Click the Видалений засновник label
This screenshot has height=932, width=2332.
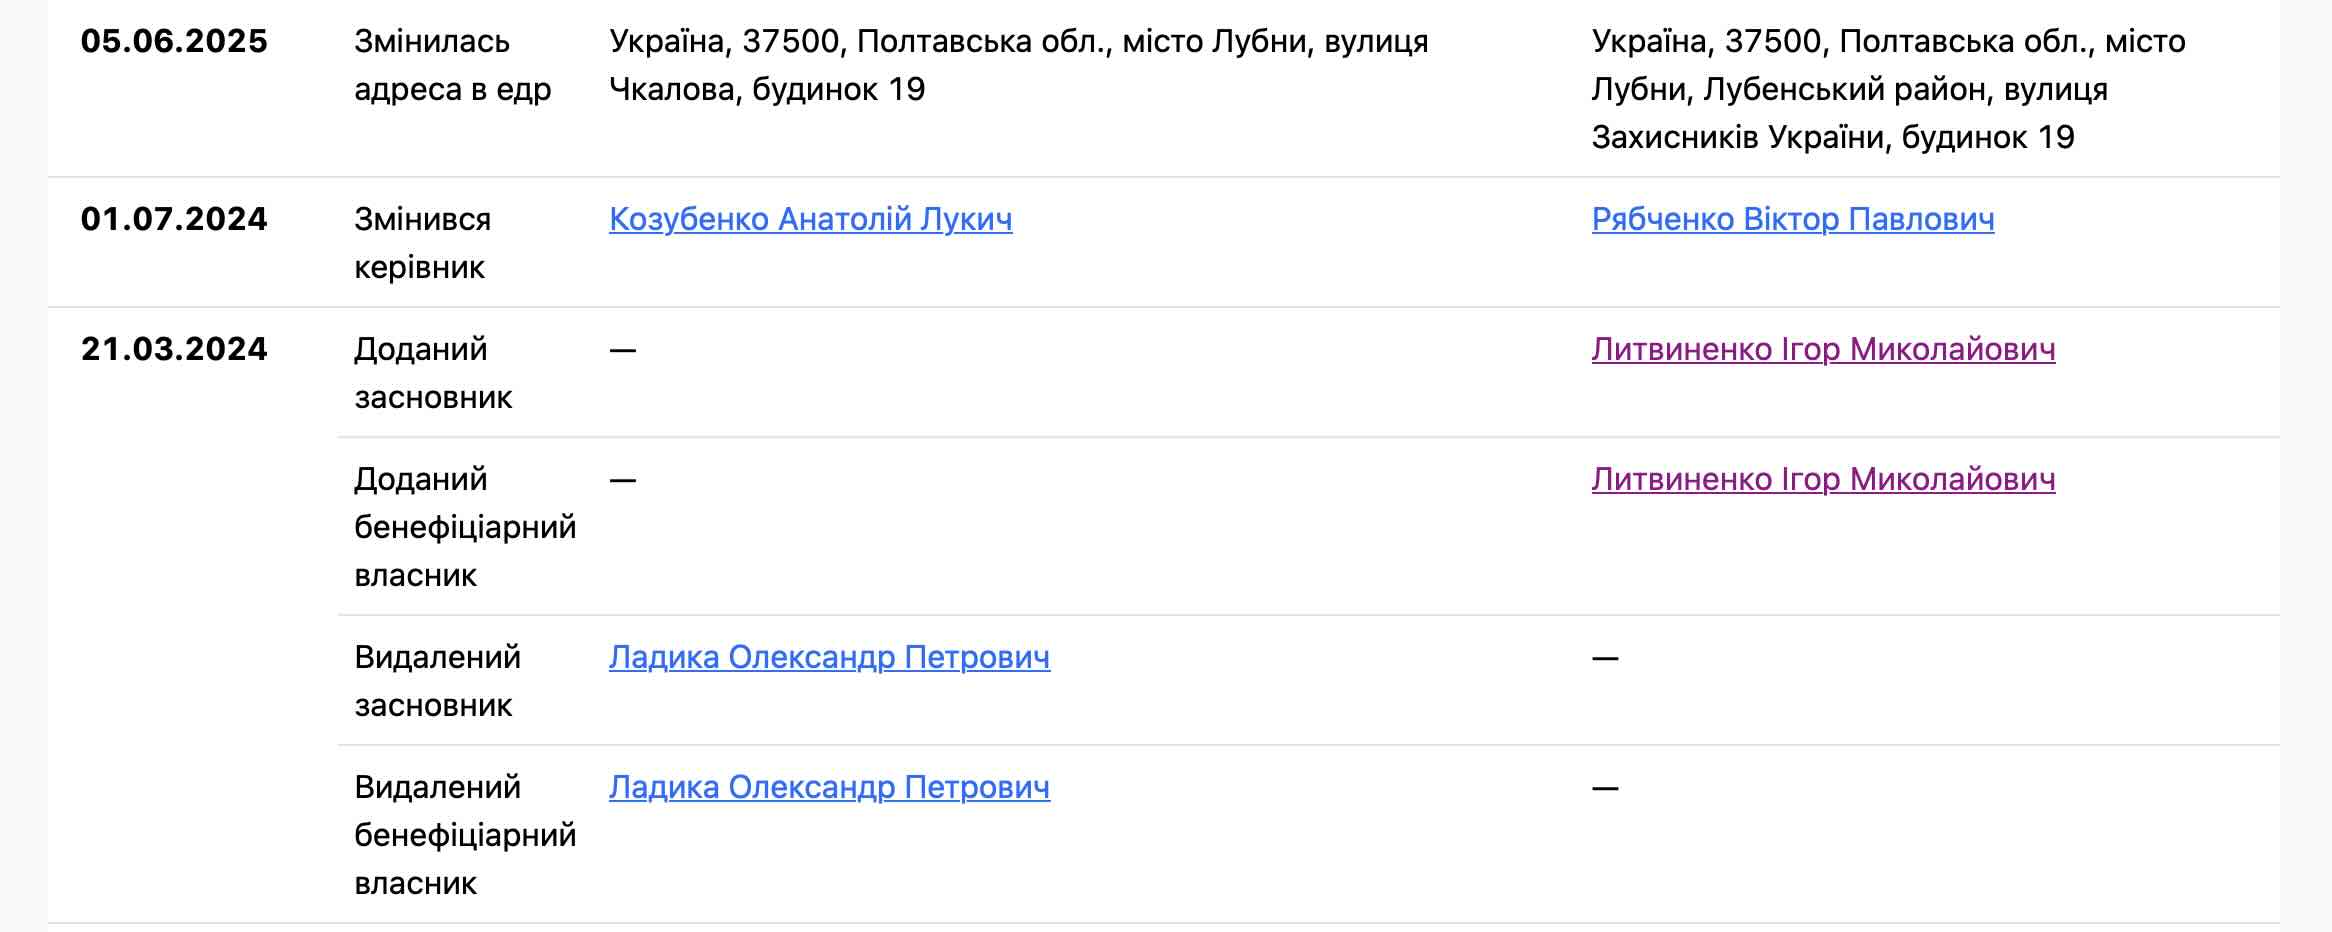tap(437, 681)
